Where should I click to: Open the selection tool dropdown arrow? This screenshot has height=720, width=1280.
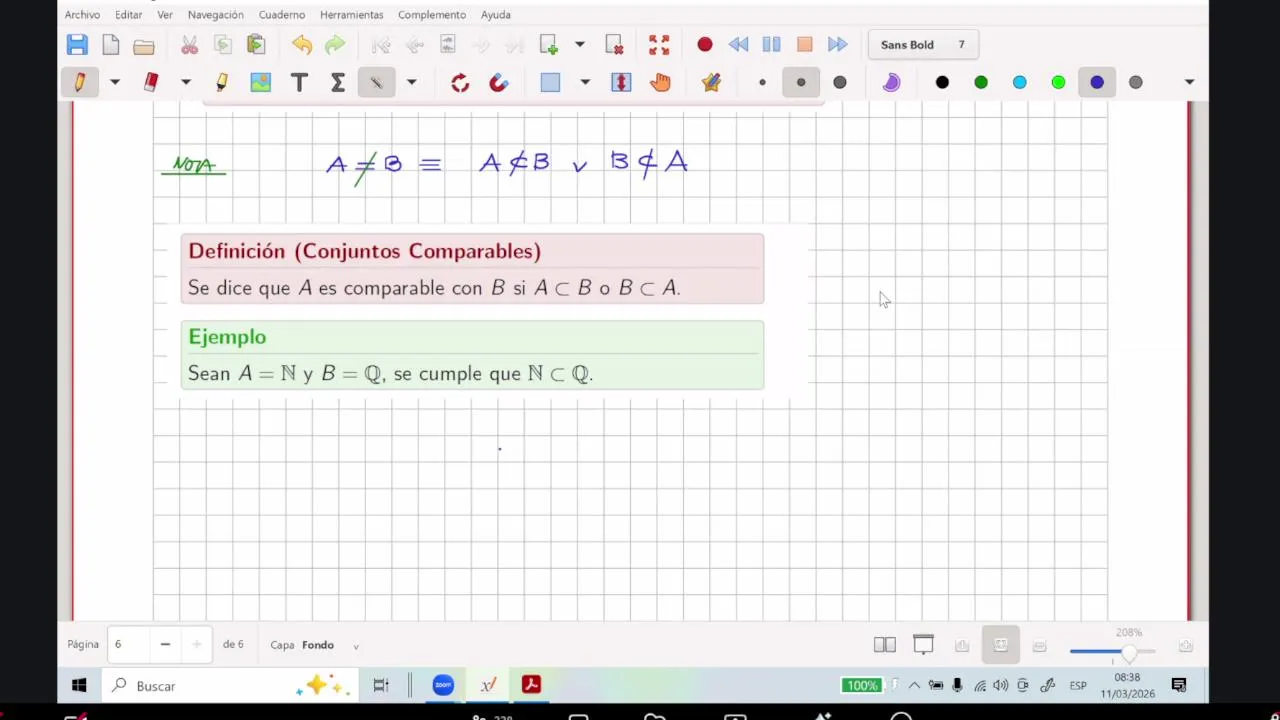point(585,82)
